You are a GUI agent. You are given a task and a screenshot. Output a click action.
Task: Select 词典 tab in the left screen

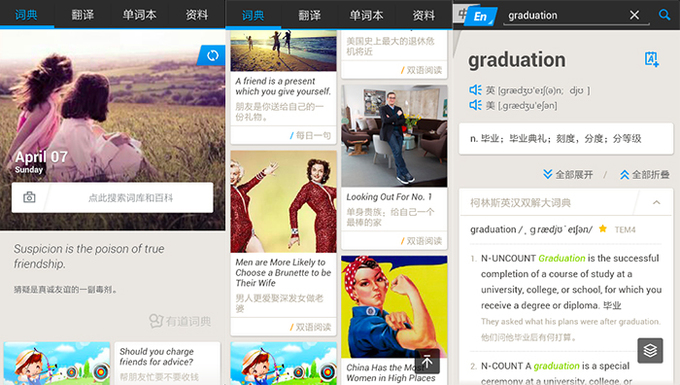click(26, 15)
